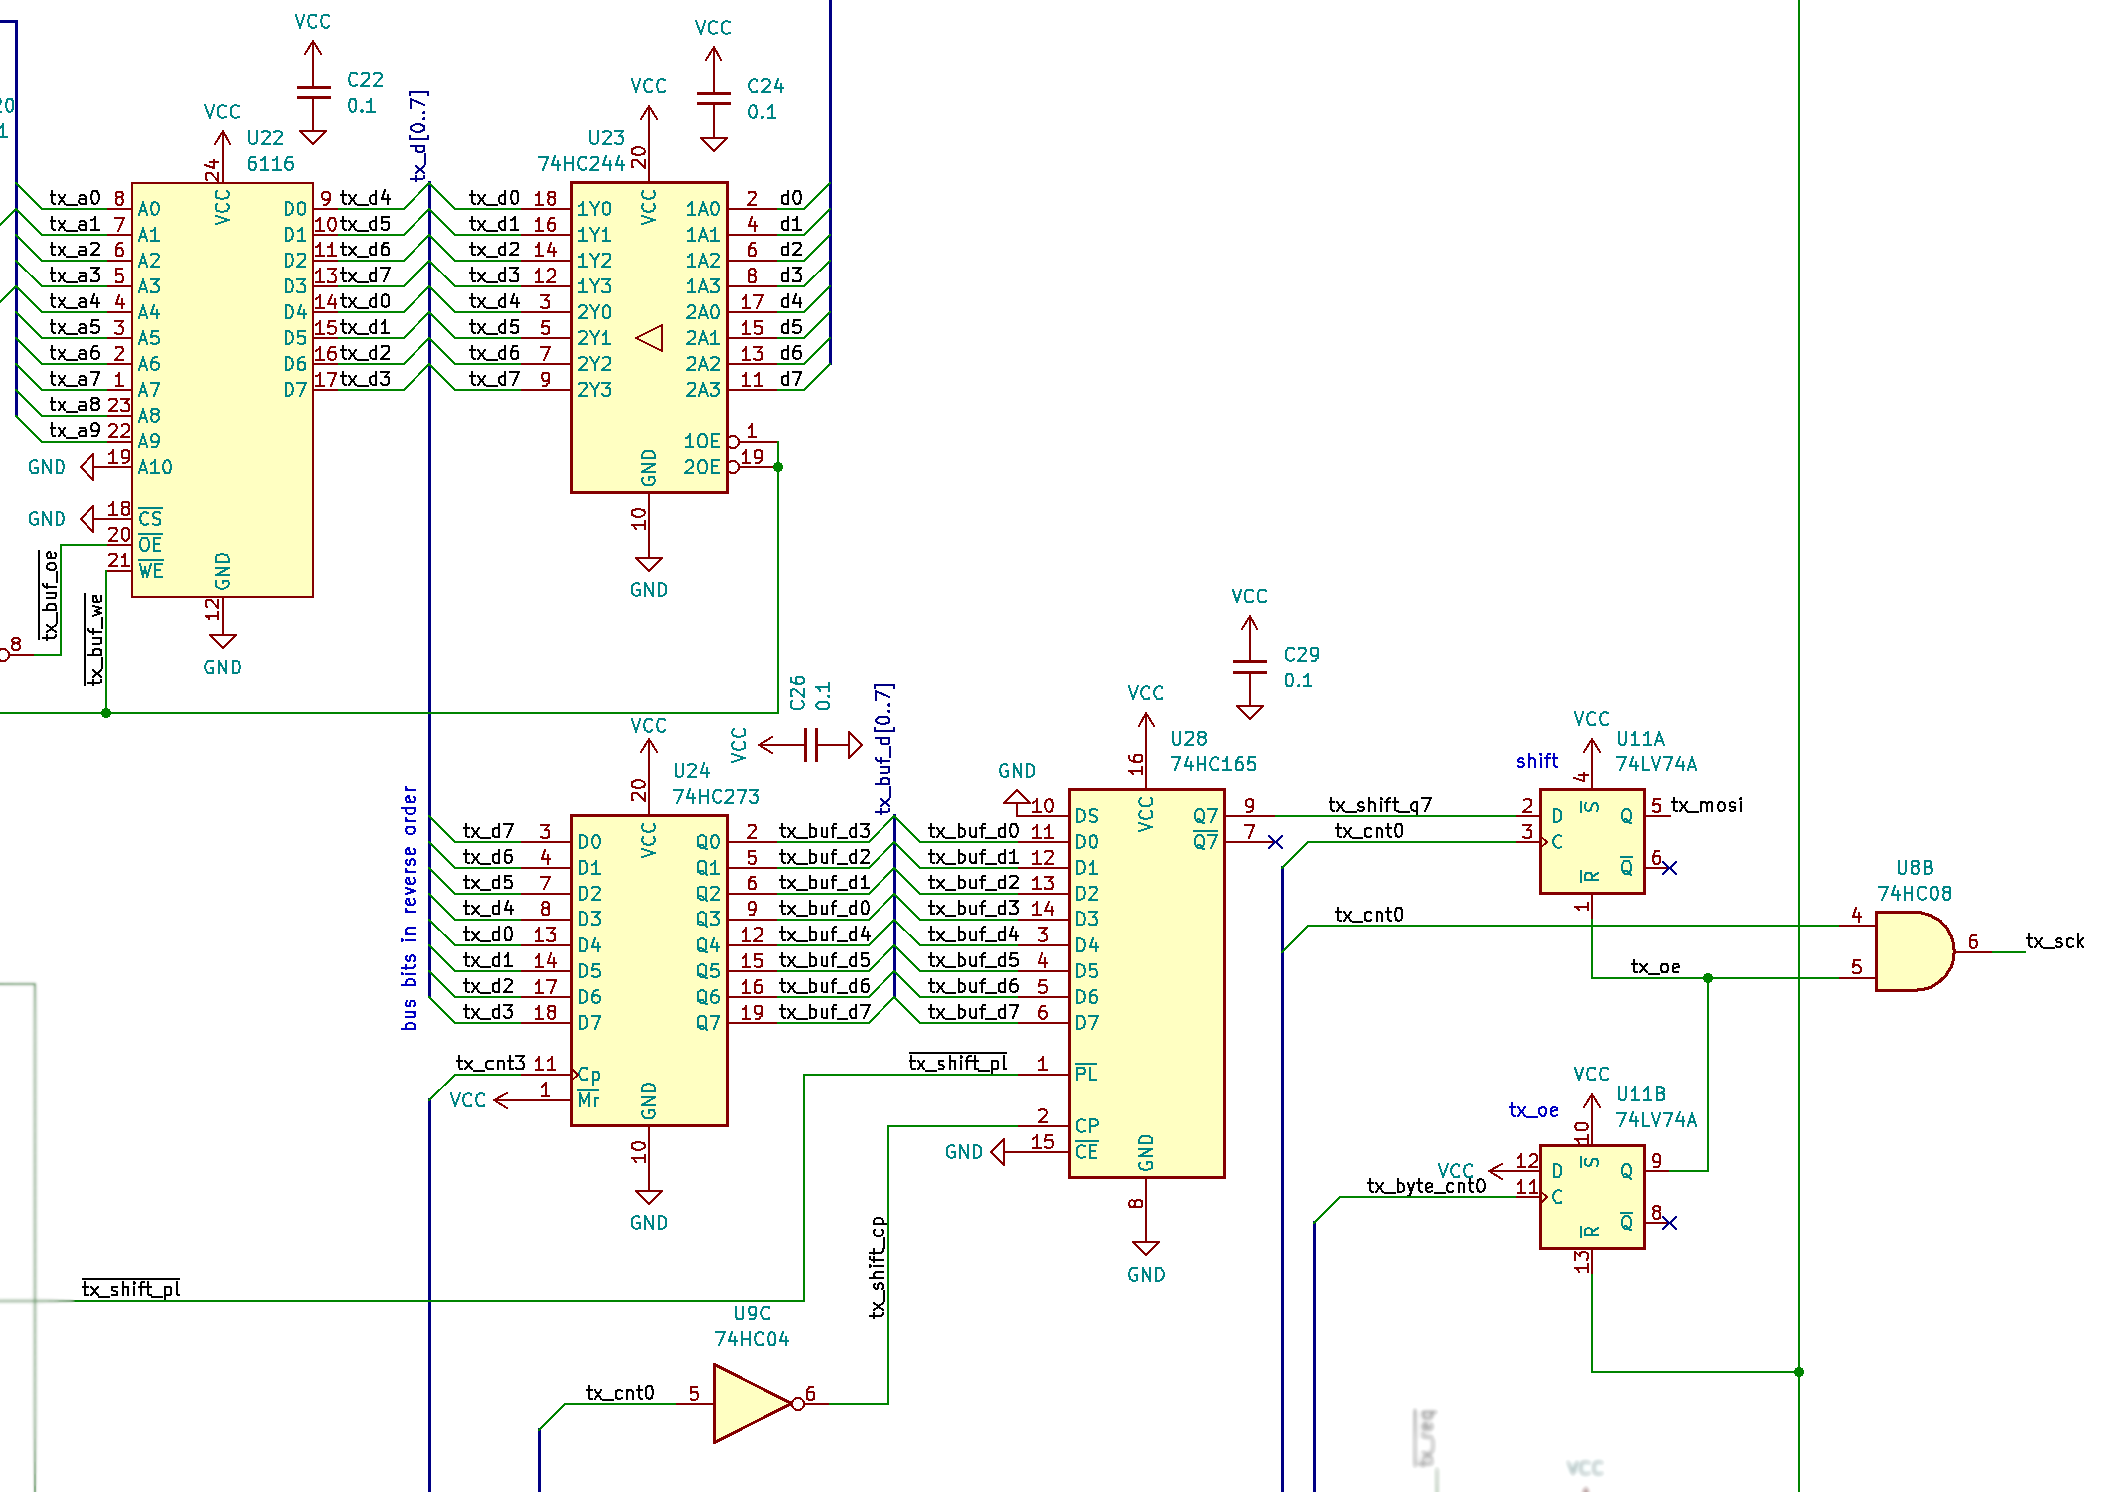Click the tx_shift_pl label on the lower left wire
2114x1492 pixels.
coord(131,1289)
